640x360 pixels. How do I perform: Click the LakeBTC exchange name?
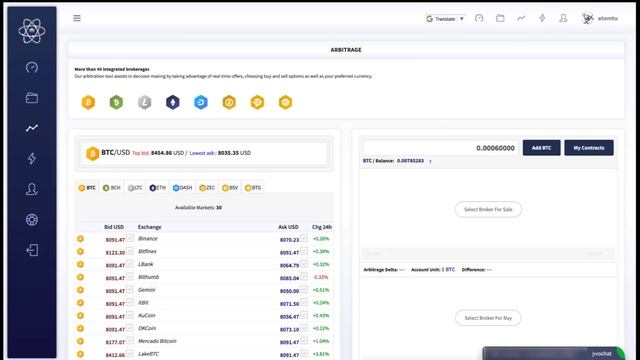point(148,354)
